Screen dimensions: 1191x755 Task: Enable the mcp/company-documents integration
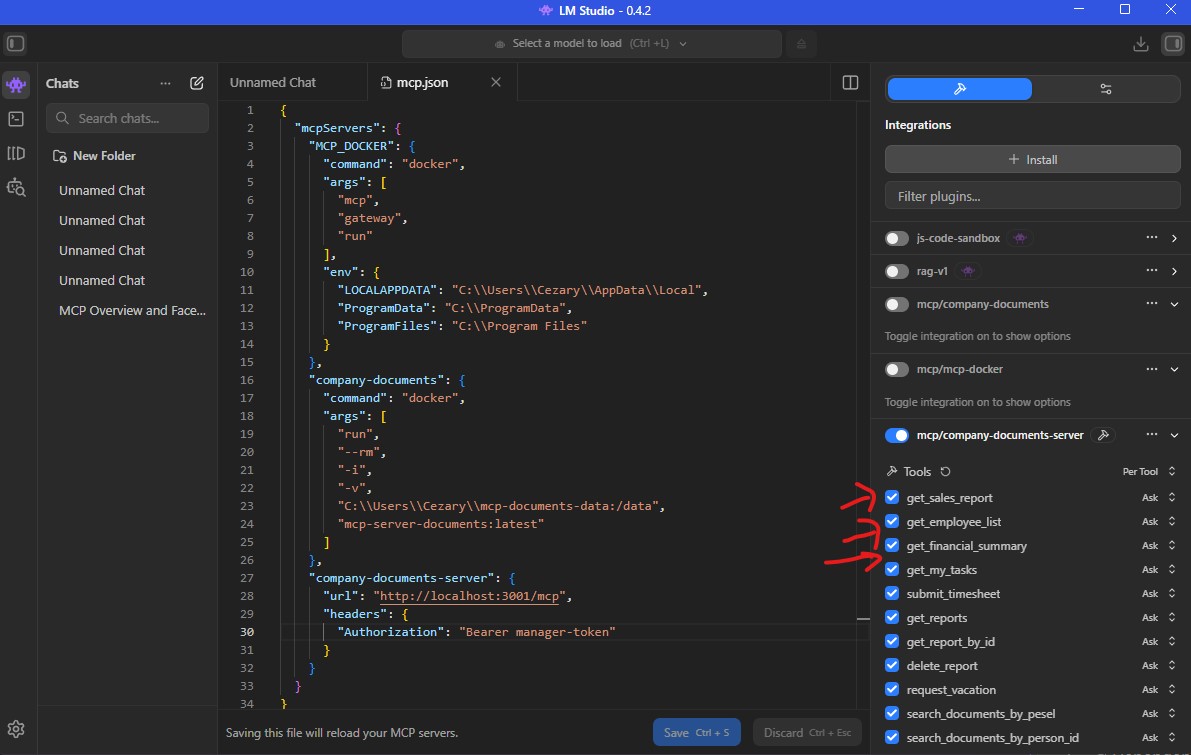pyautogui.click(x=897, y=305)
